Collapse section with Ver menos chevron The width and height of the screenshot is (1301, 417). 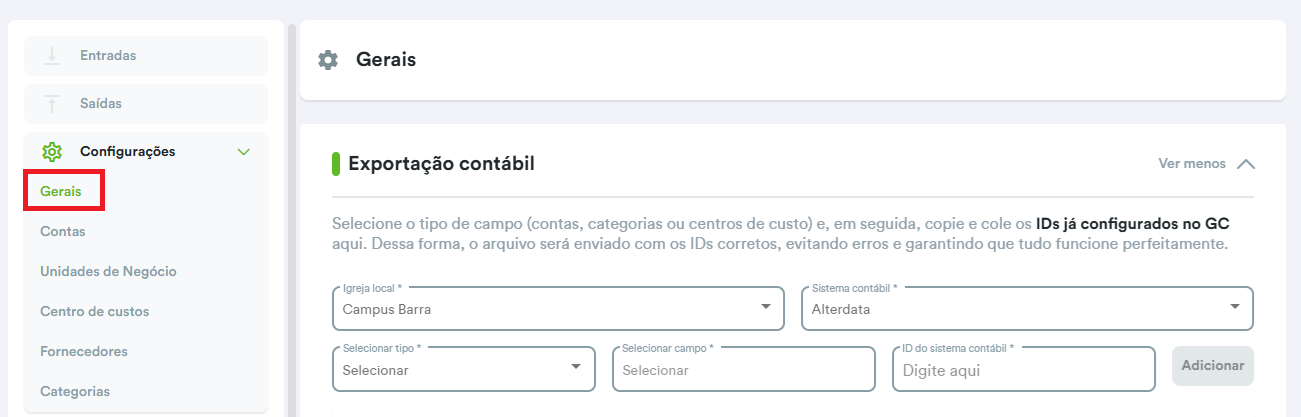[1245, 164]
